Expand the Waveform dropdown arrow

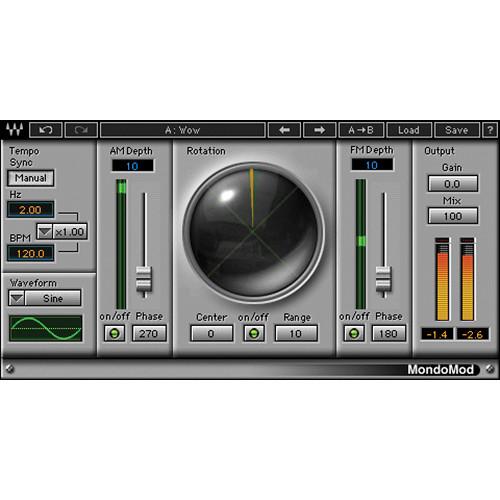(16, 298)
